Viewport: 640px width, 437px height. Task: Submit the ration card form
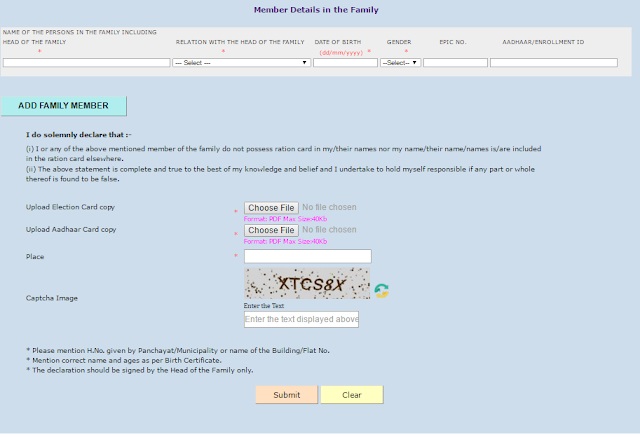(x=287, y=395)
